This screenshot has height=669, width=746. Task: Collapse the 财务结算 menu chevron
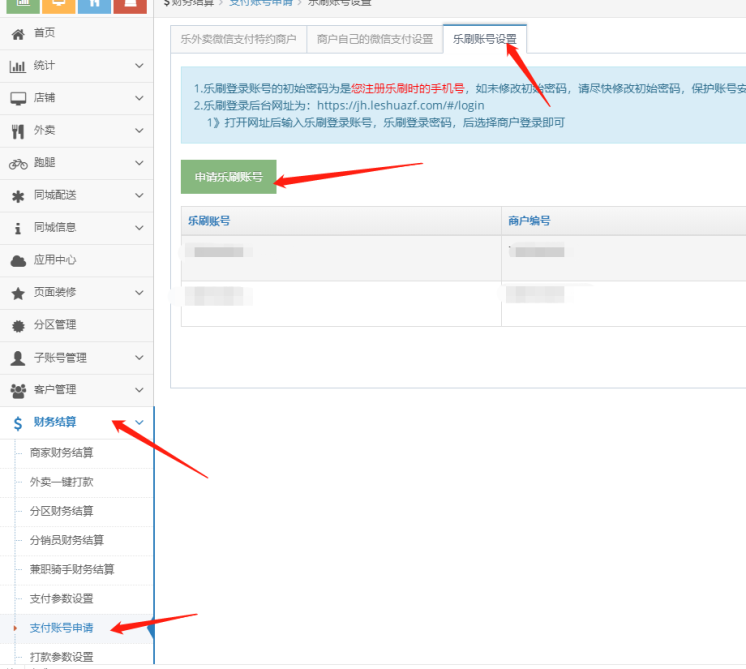click(139, 422)
